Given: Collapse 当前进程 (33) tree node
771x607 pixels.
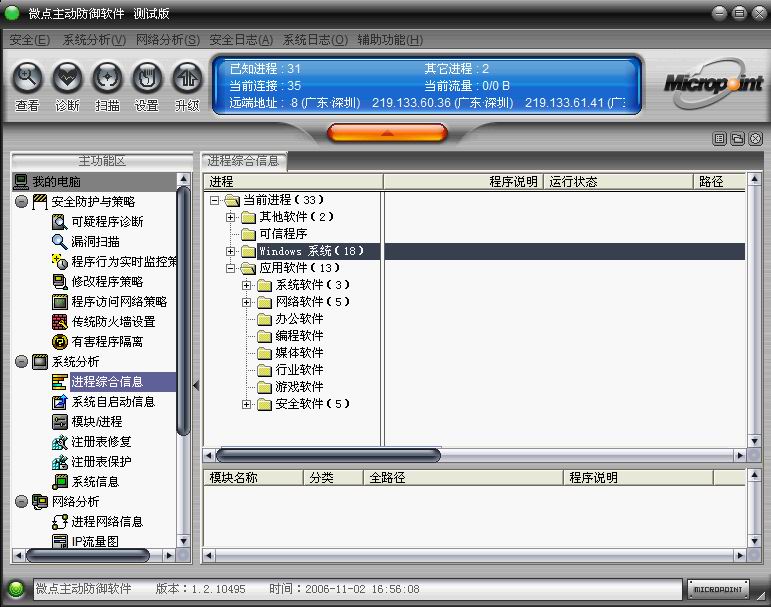Looking at the screenshot, I should click(214, 200).
